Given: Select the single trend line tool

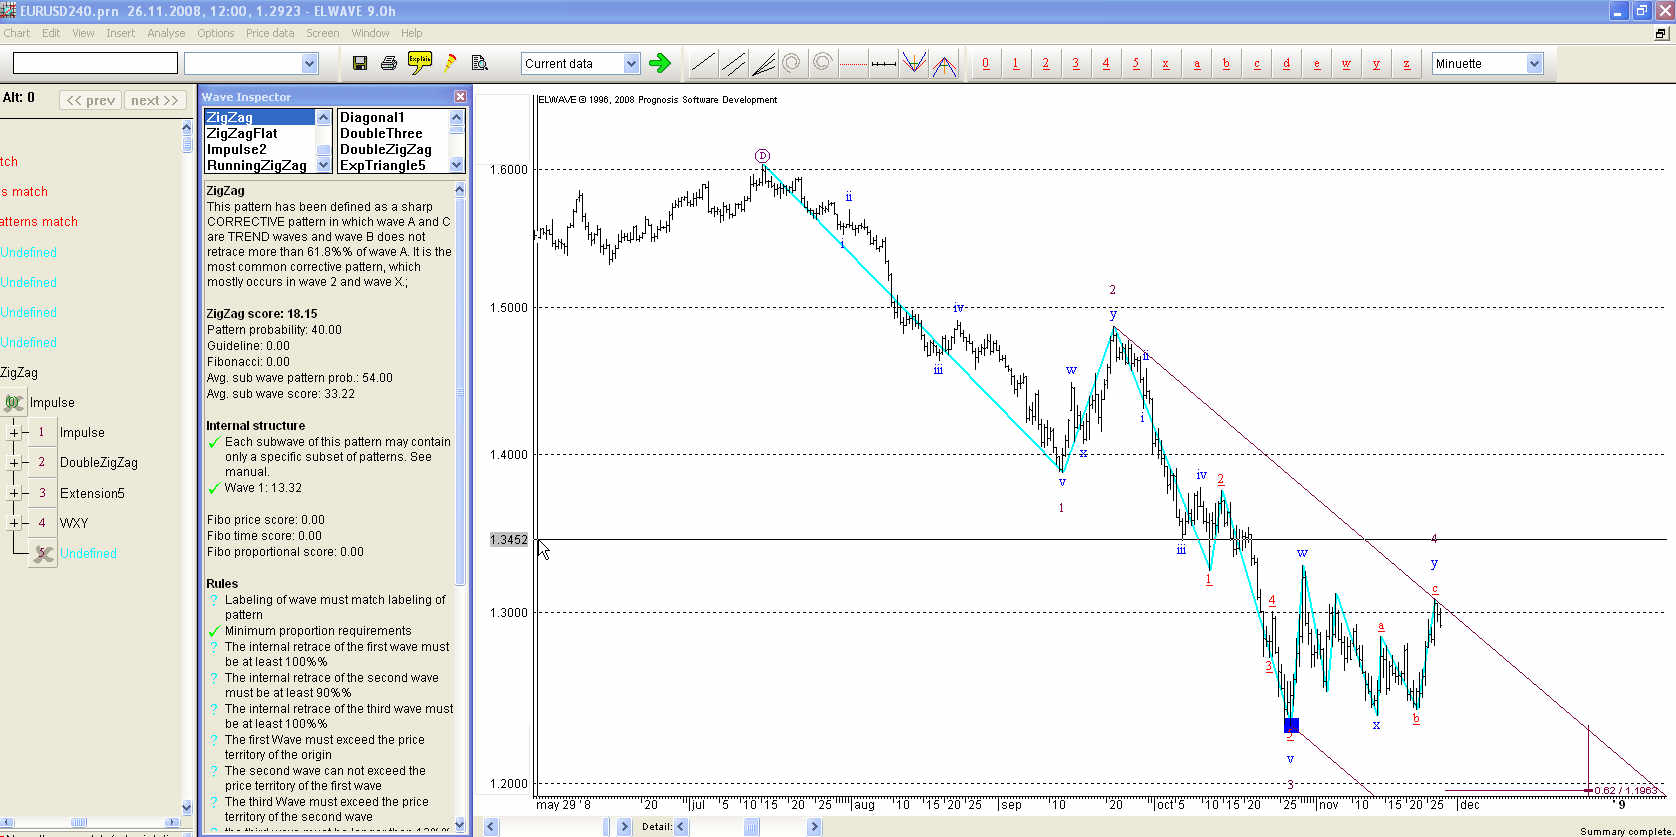Looking at the screenshot, I should pyautogui.click(x=703, y=64).
